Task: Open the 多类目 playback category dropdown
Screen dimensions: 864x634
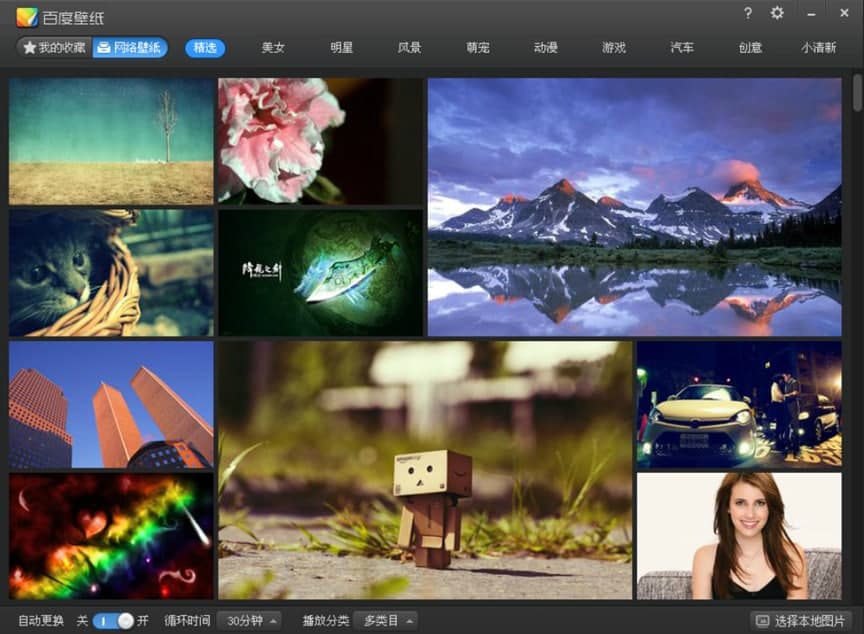Action: [x=388, y=620]
